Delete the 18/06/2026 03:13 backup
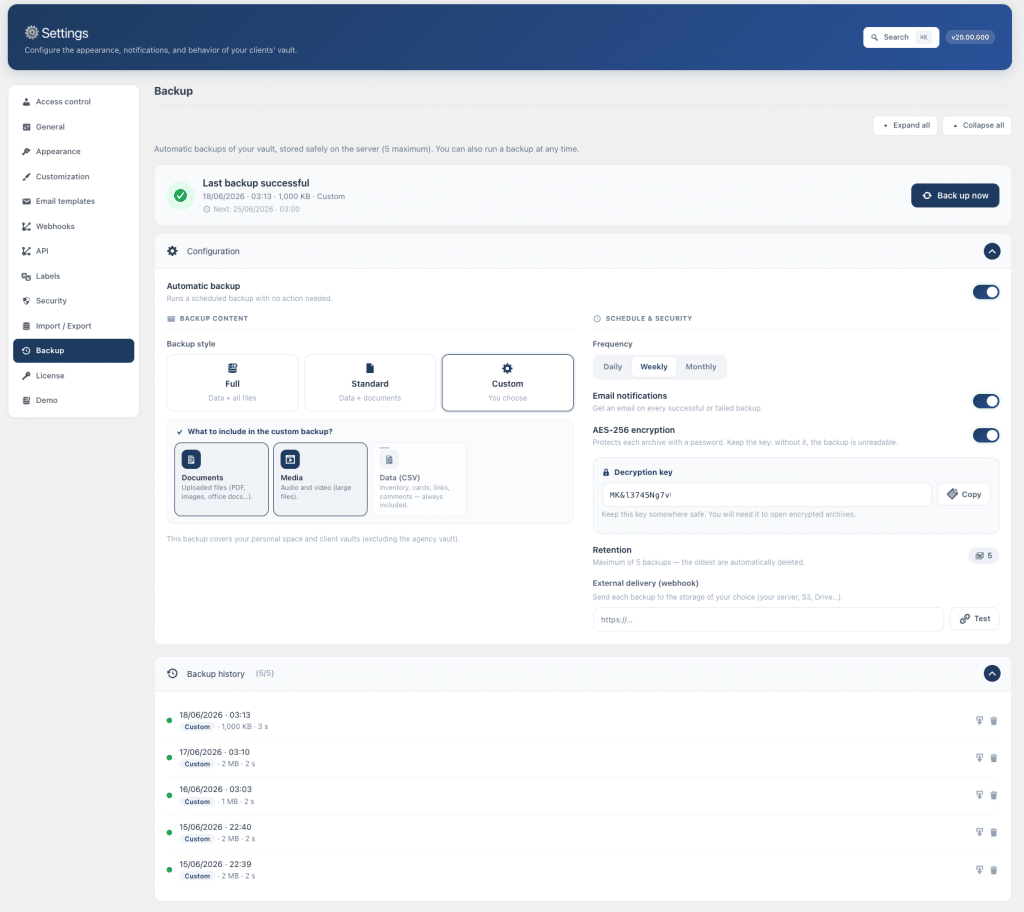 pyautogui.click(x=993, y=721)
